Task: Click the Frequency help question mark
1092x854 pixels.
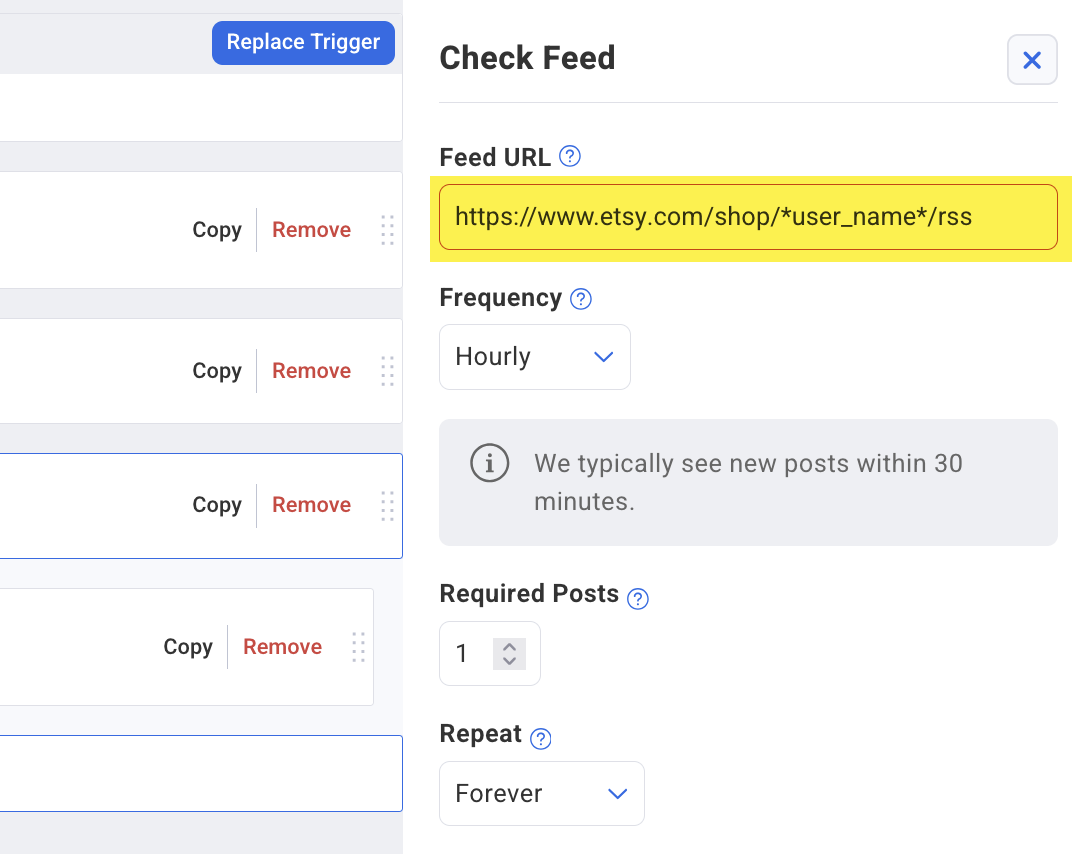Action: [581, 299]
